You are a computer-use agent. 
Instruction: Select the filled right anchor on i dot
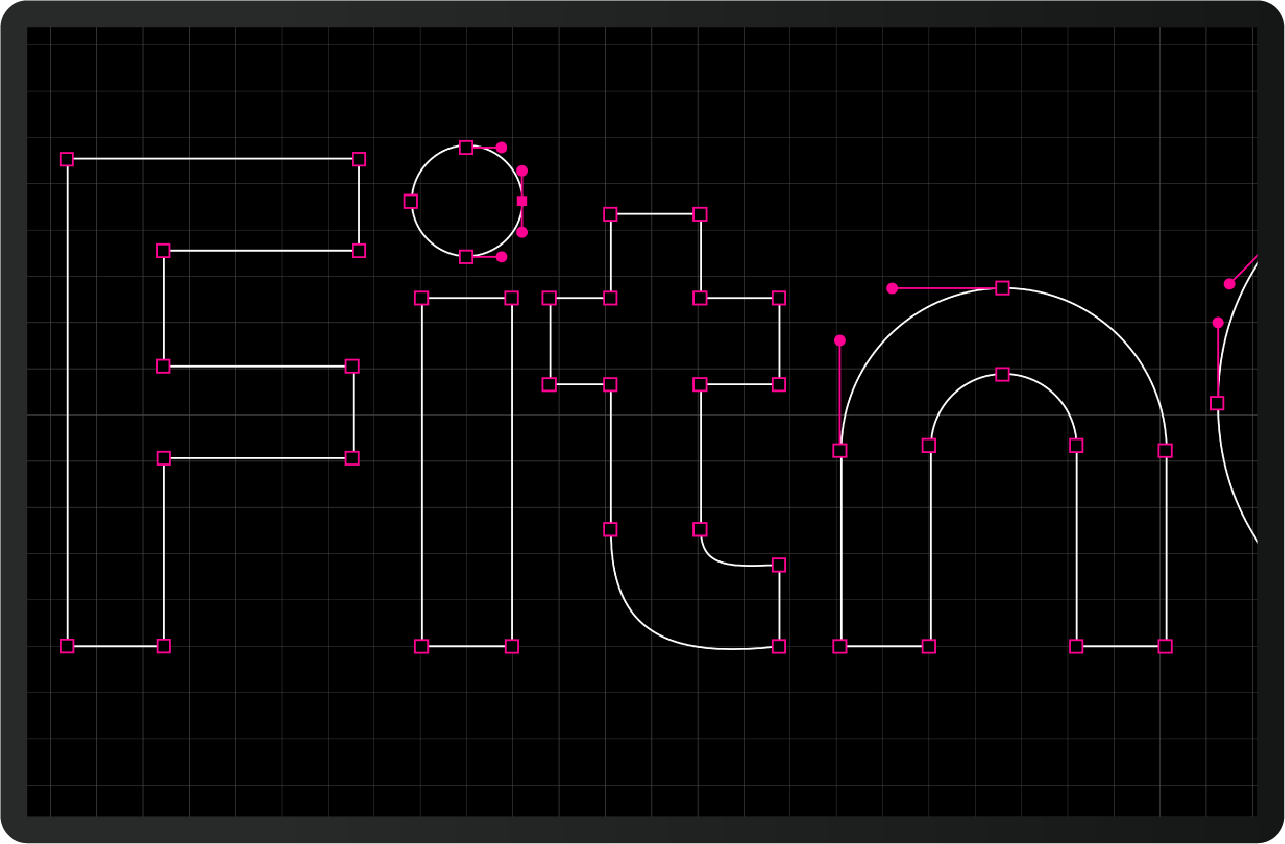522,201
